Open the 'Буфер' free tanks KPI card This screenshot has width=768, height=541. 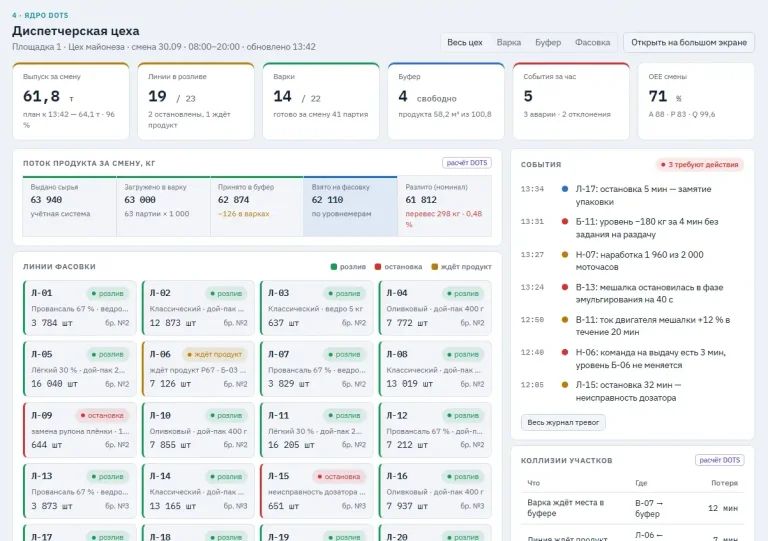pyautogui.click(x=446, y=101)
